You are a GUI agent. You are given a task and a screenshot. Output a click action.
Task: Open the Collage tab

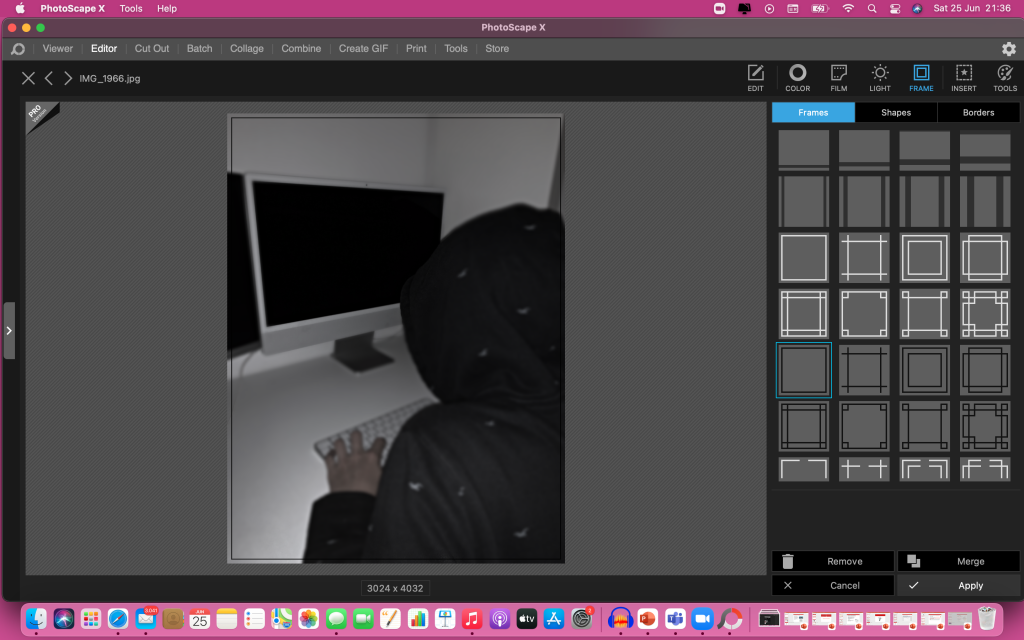pyautogui.click(x=247, y=48)
